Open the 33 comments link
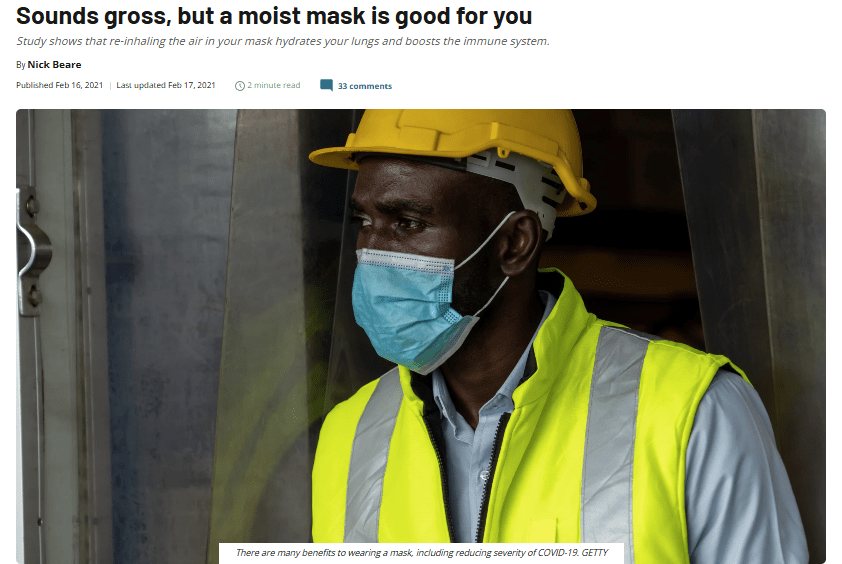Image resolution: width=842 pixels, height=564 pixels. (x=365, y=86)
